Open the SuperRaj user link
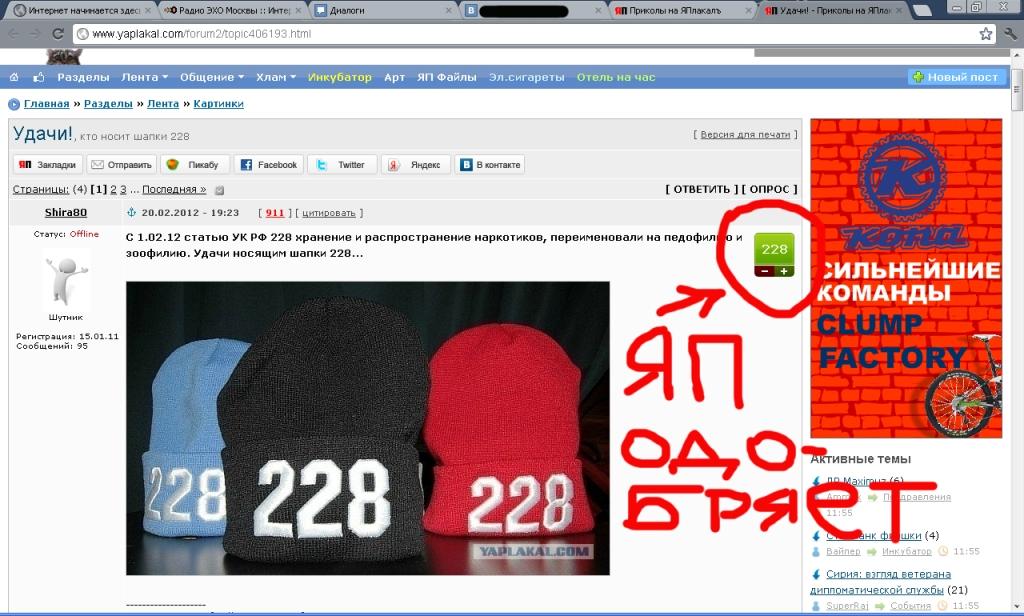 [x=847, y=606]
